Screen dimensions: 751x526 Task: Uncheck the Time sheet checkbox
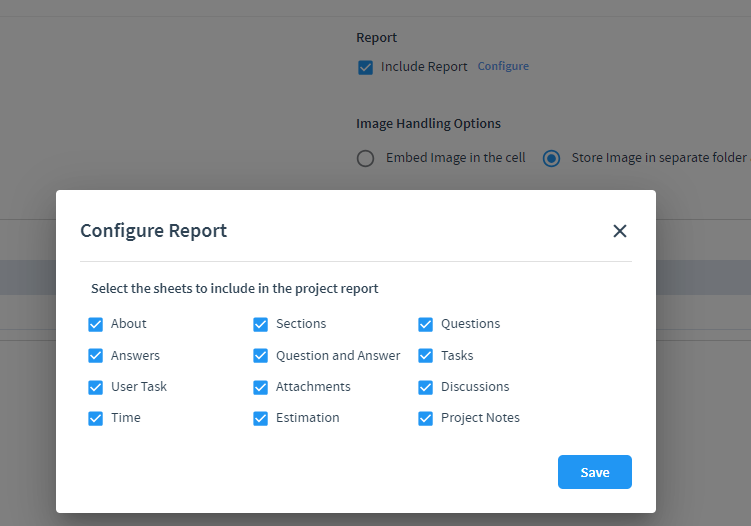click(x=96, y=418)
